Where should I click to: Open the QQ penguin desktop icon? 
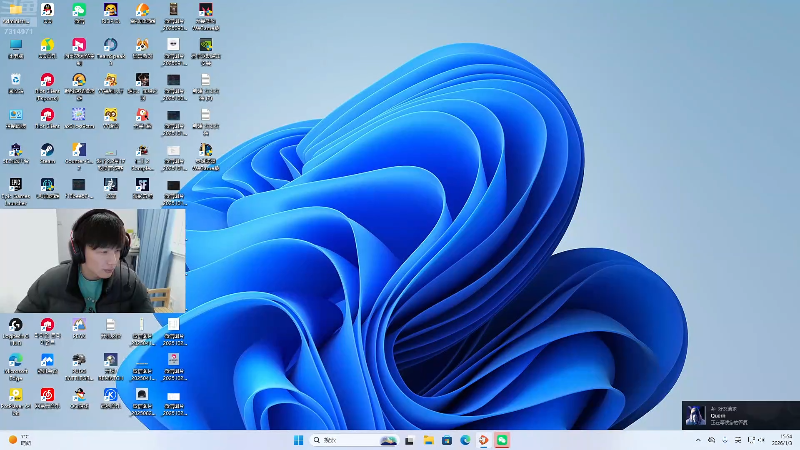[x=47, y=12]
